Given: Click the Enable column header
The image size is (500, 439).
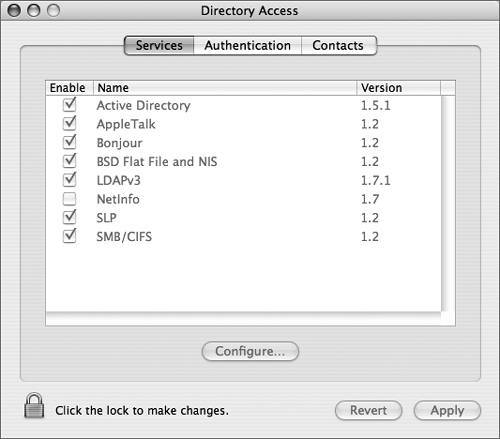Looking at the screenshot, I should coord(69,88).
